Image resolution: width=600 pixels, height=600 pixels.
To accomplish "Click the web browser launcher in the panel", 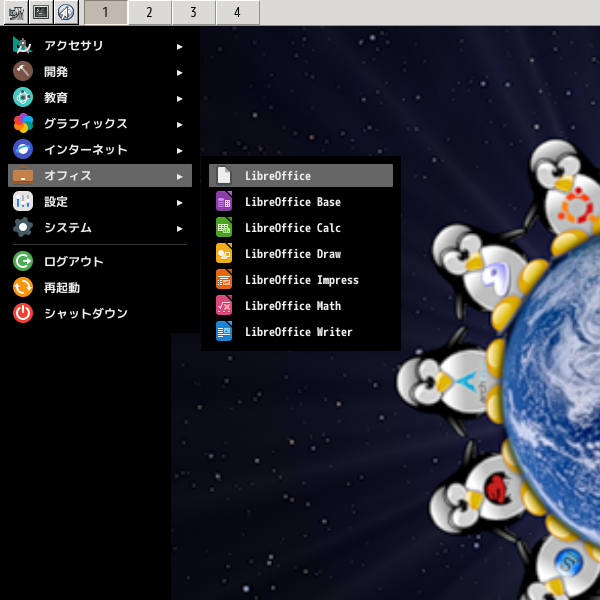I will click(65, 12).
